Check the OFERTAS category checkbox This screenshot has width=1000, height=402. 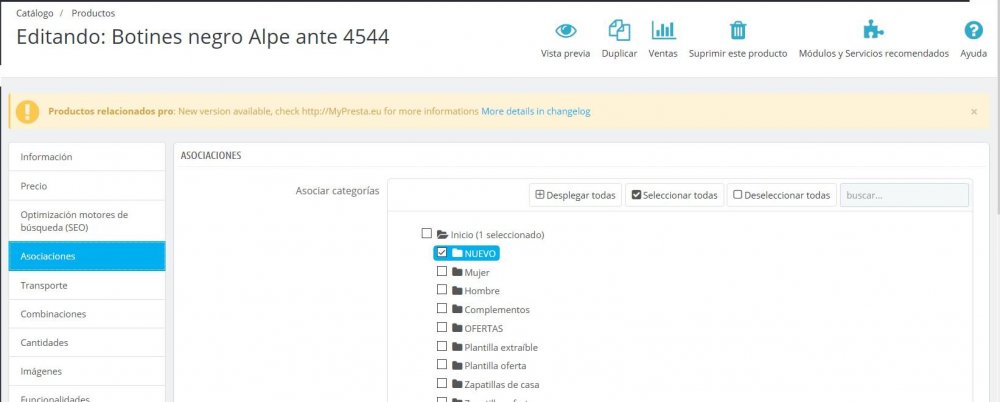(x=441, y=327)
